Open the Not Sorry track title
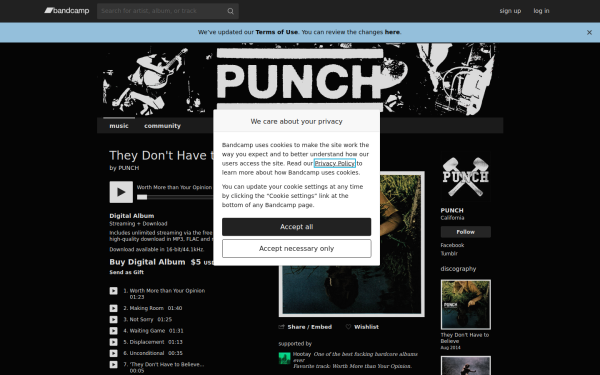 pyautogui.click(x=142, y=320)
